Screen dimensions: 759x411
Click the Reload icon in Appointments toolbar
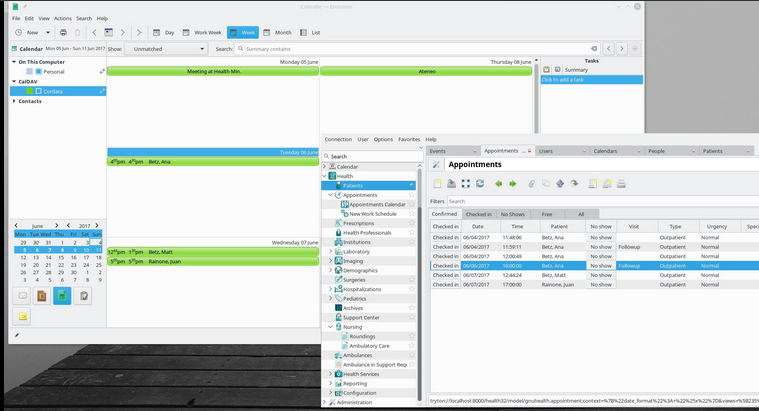point(480,184)
